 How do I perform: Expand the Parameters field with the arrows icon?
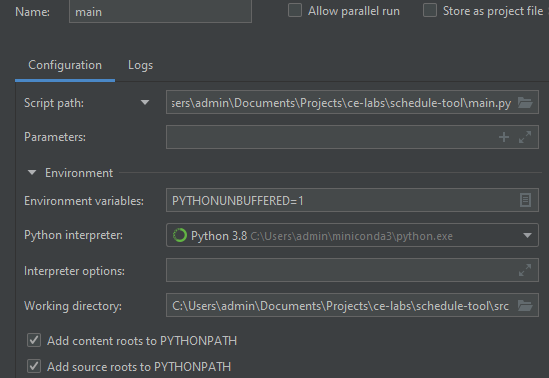[525, 137]
